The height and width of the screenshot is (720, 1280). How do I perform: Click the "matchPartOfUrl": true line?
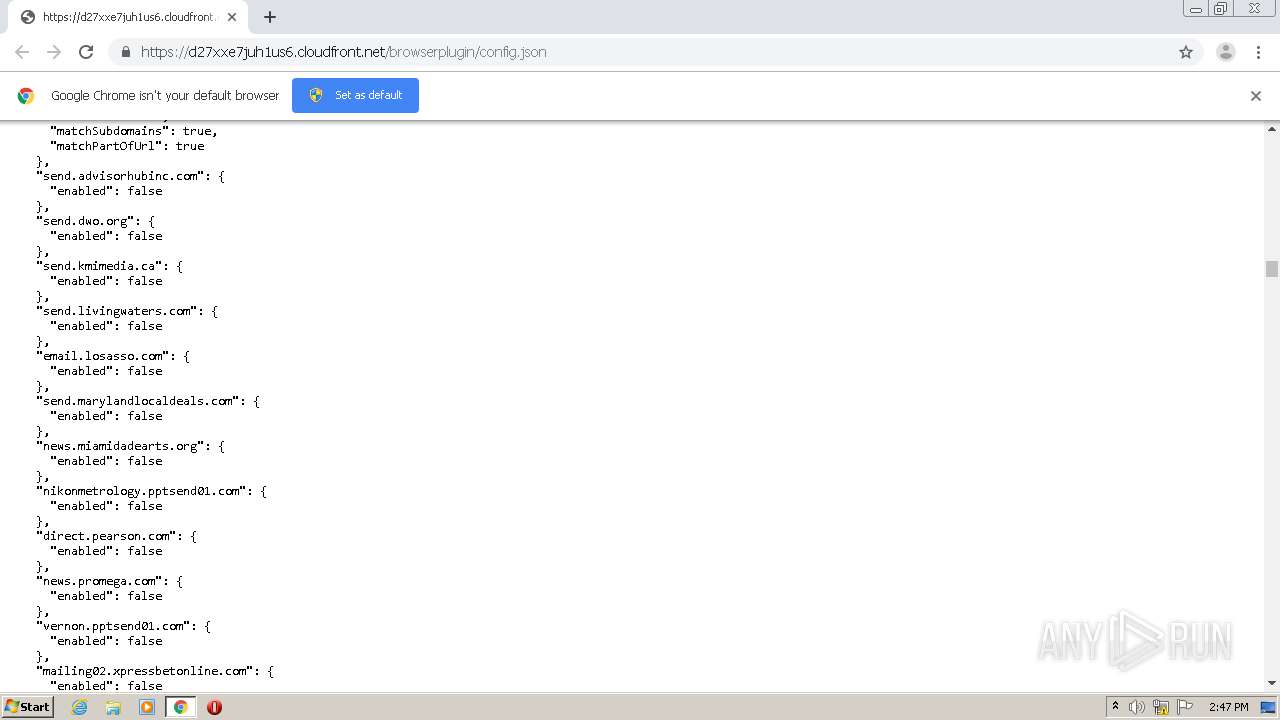pyautogui.click(x=127, y=146)
